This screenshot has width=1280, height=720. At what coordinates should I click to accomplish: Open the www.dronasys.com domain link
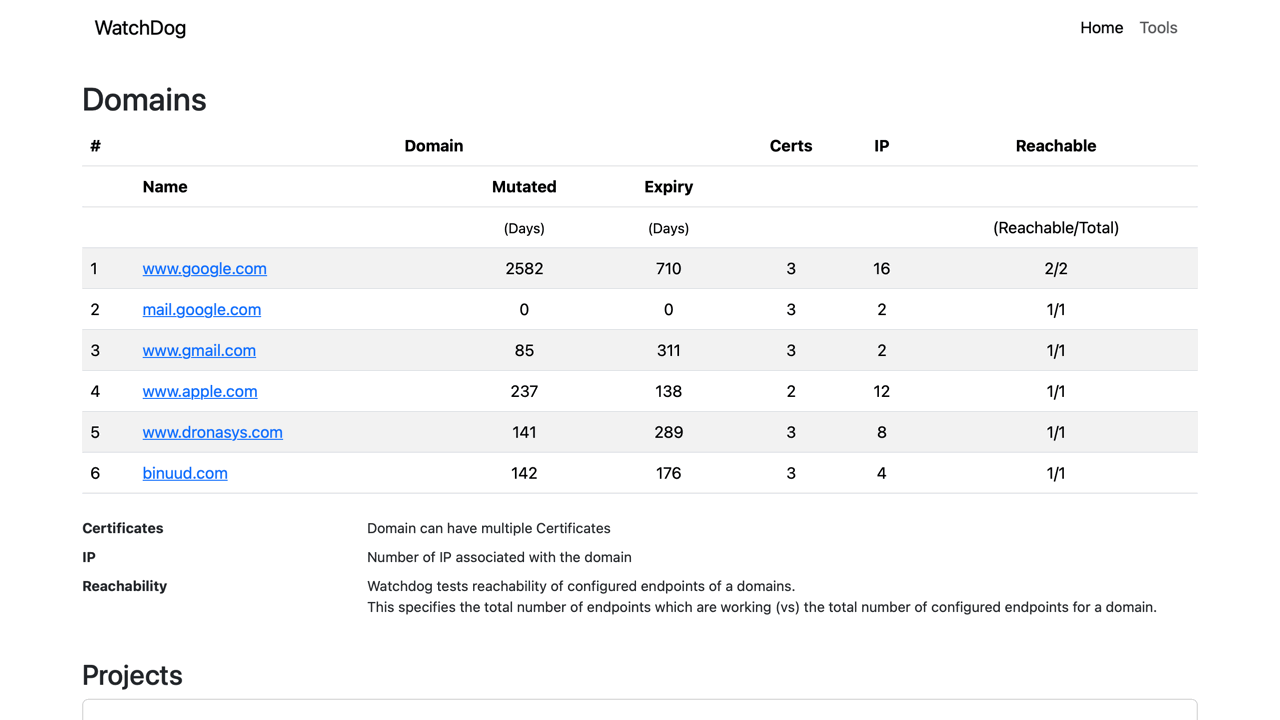coord(212,432)
